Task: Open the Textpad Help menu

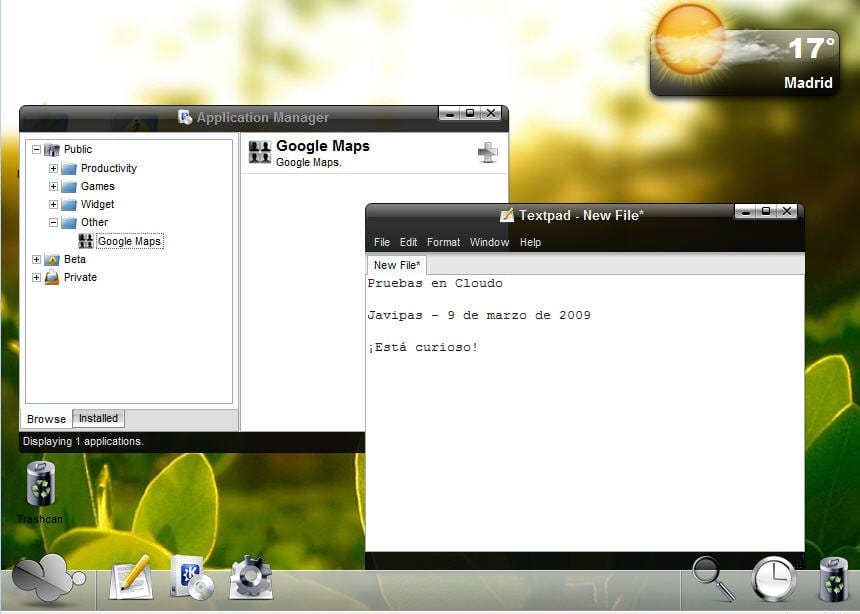Action: [x=530, y=242]
